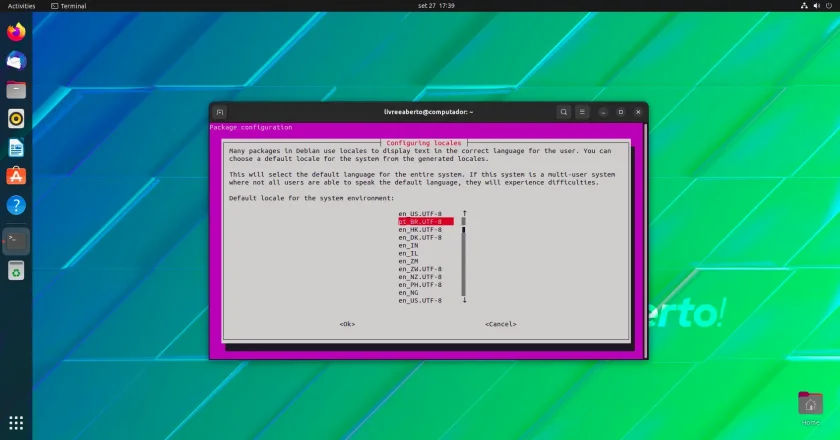Open Firefox from the dock
The width and height of the screenshot is (840, 440).
[x=16, y=32]
